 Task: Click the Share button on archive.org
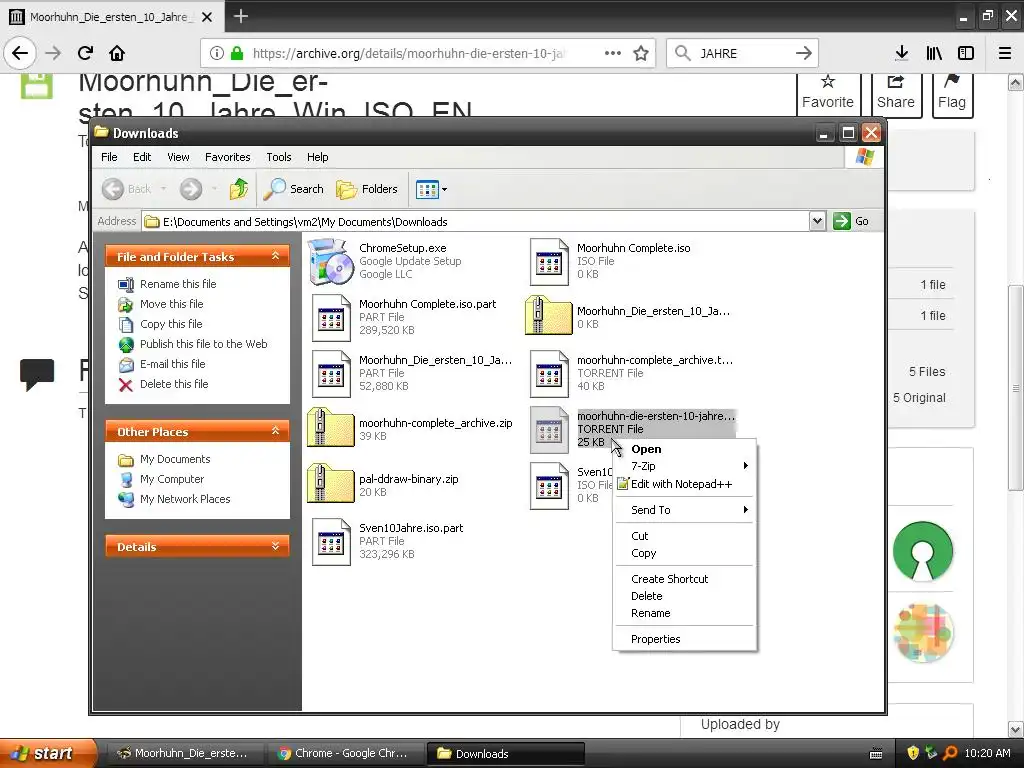(x=896, y=93)
